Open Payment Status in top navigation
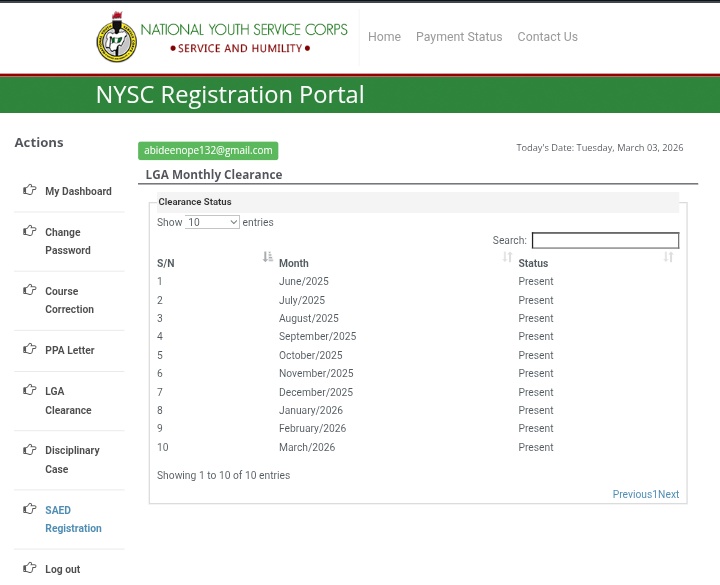The height and width of the screenshot is (585, 720). tap(459, 37)
